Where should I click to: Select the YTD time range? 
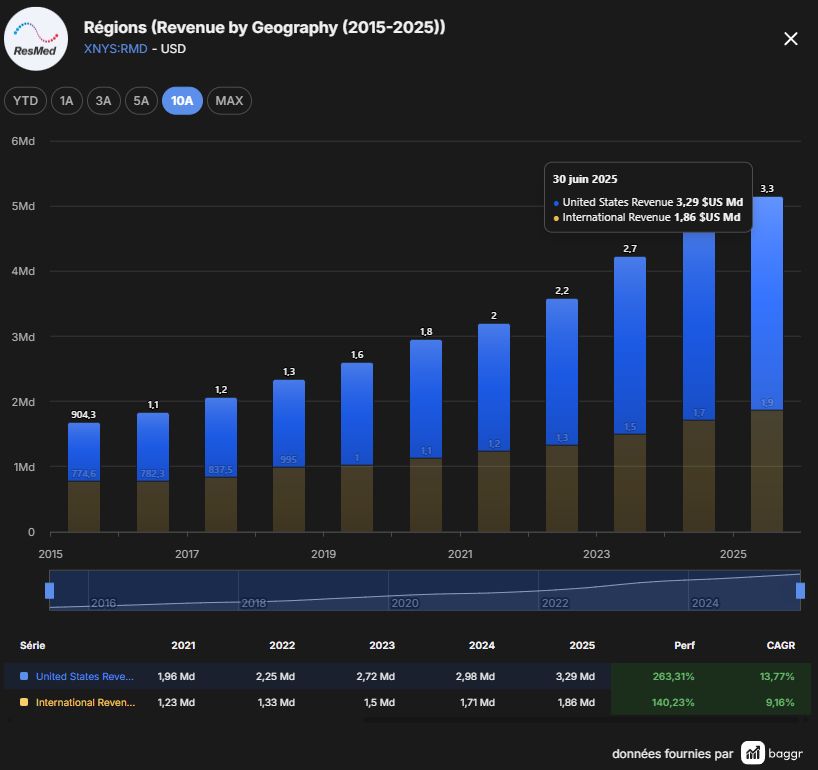25,101
